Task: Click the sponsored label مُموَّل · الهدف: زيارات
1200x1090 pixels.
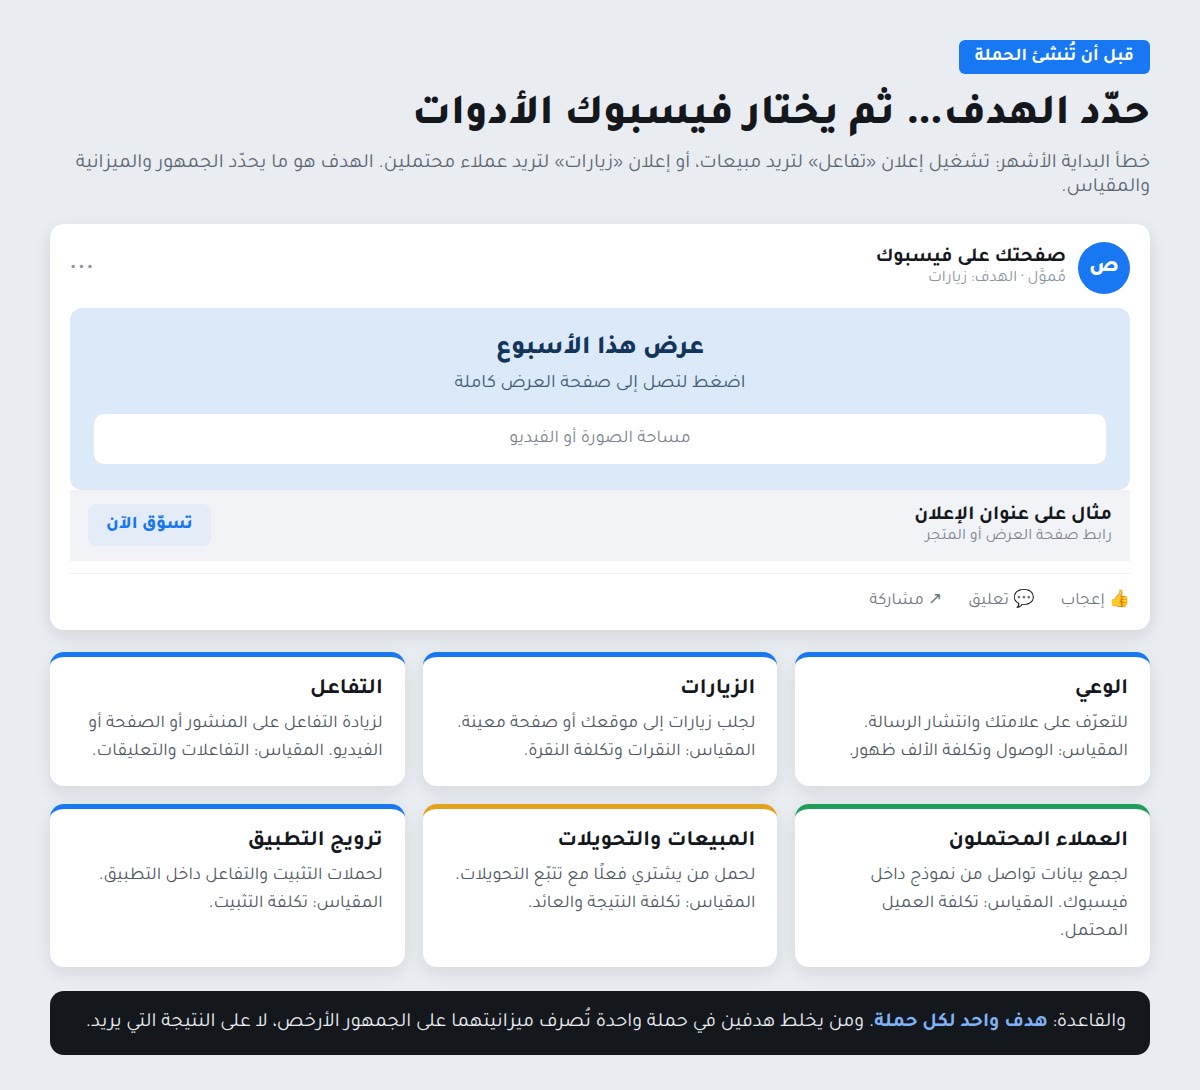Action: [997, 277]
